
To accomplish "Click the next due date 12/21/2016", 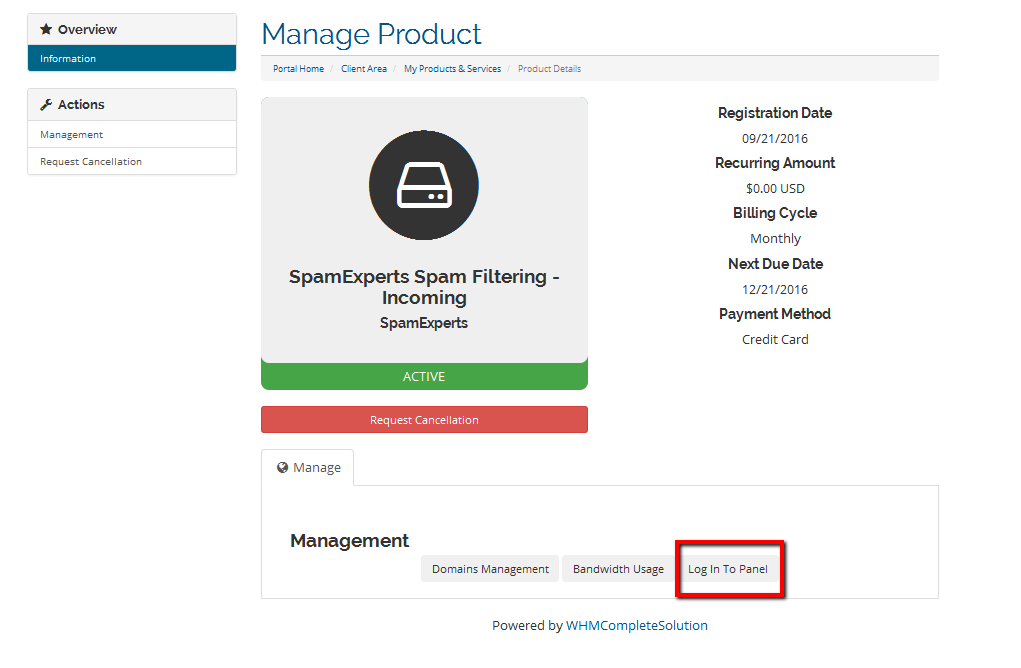I will click(775, 290).
